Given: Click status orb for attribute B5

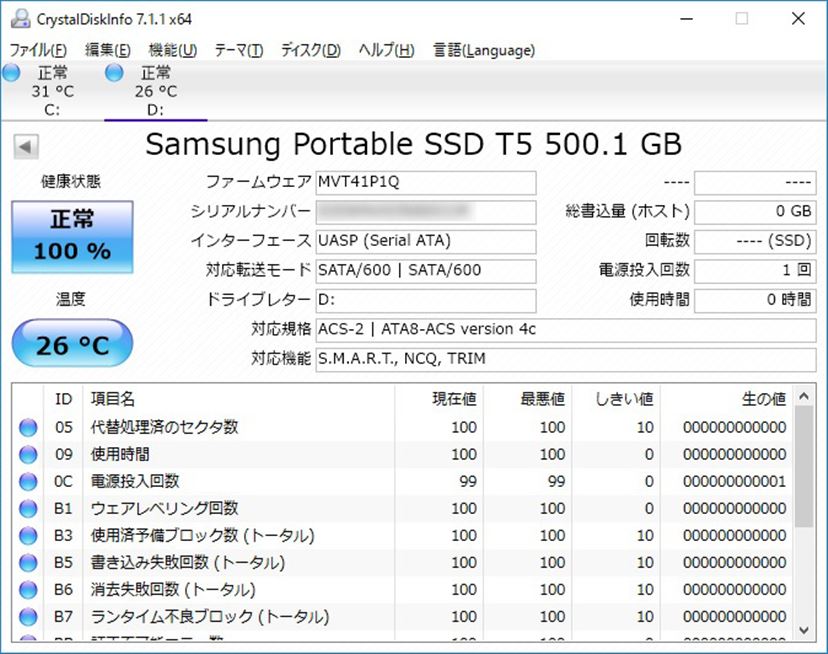Looking at the screenshot, I should pos(28,563).
